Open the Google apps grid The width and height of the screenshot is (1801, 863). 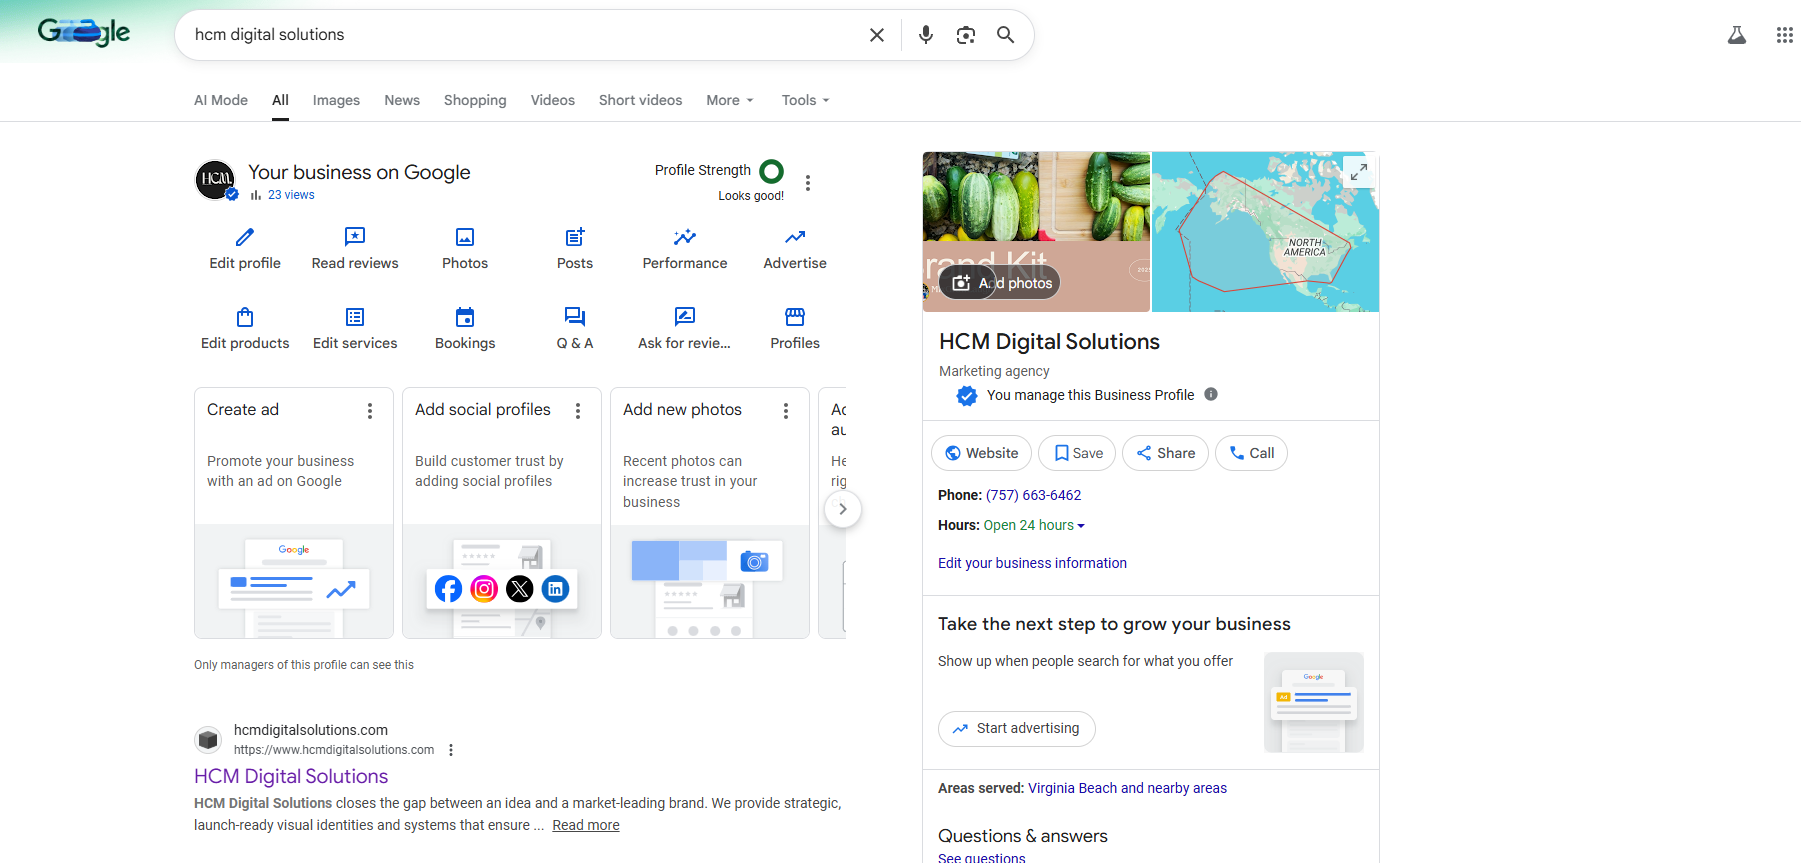(1785, 35)
